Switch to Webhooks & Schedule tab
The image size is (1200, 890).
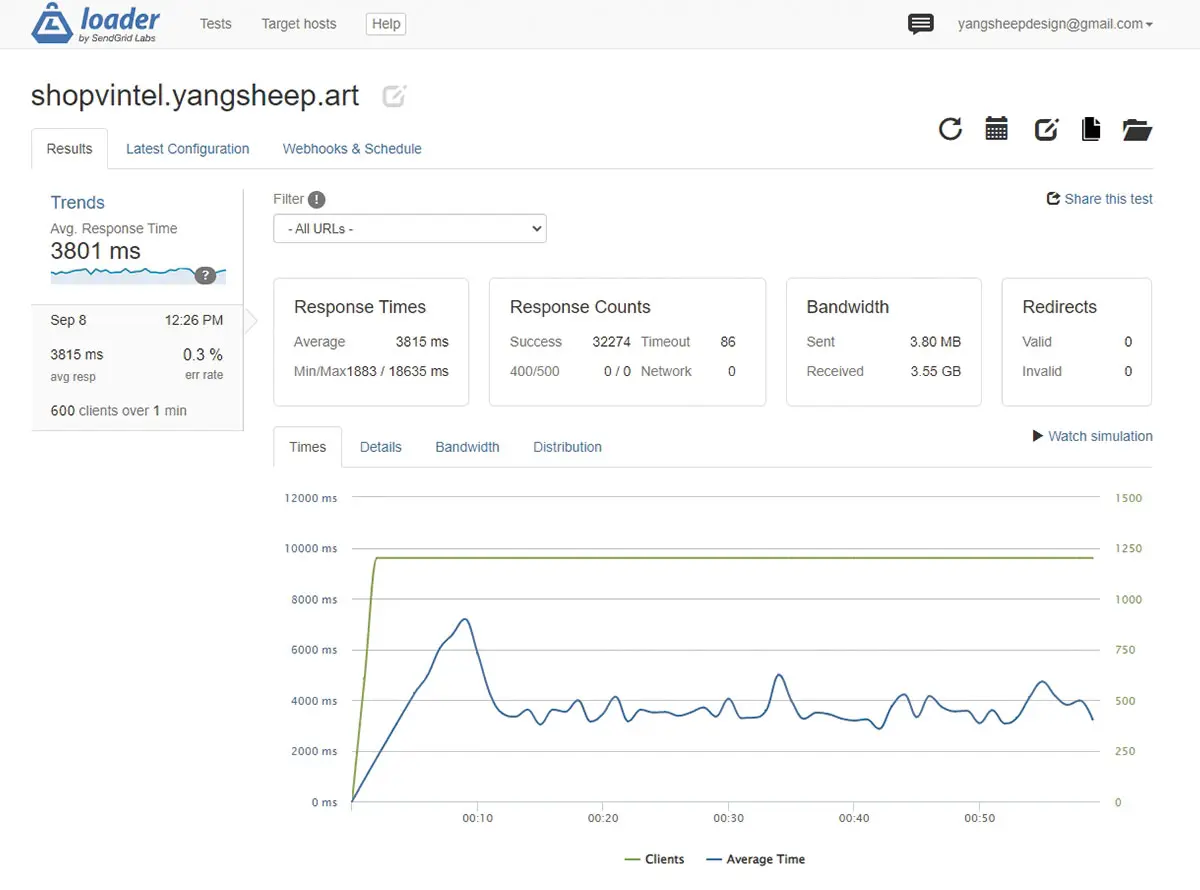pos(352,149)
